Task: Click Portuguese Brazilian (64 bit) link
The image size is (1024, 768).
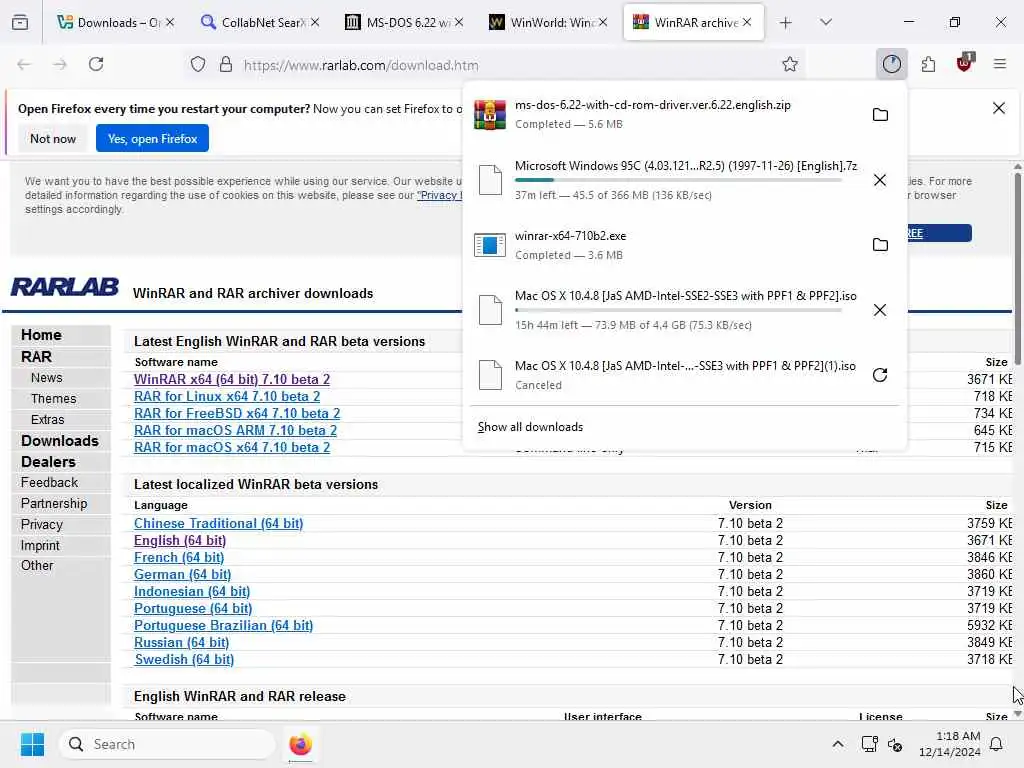Action: click(x=223, y=626)
